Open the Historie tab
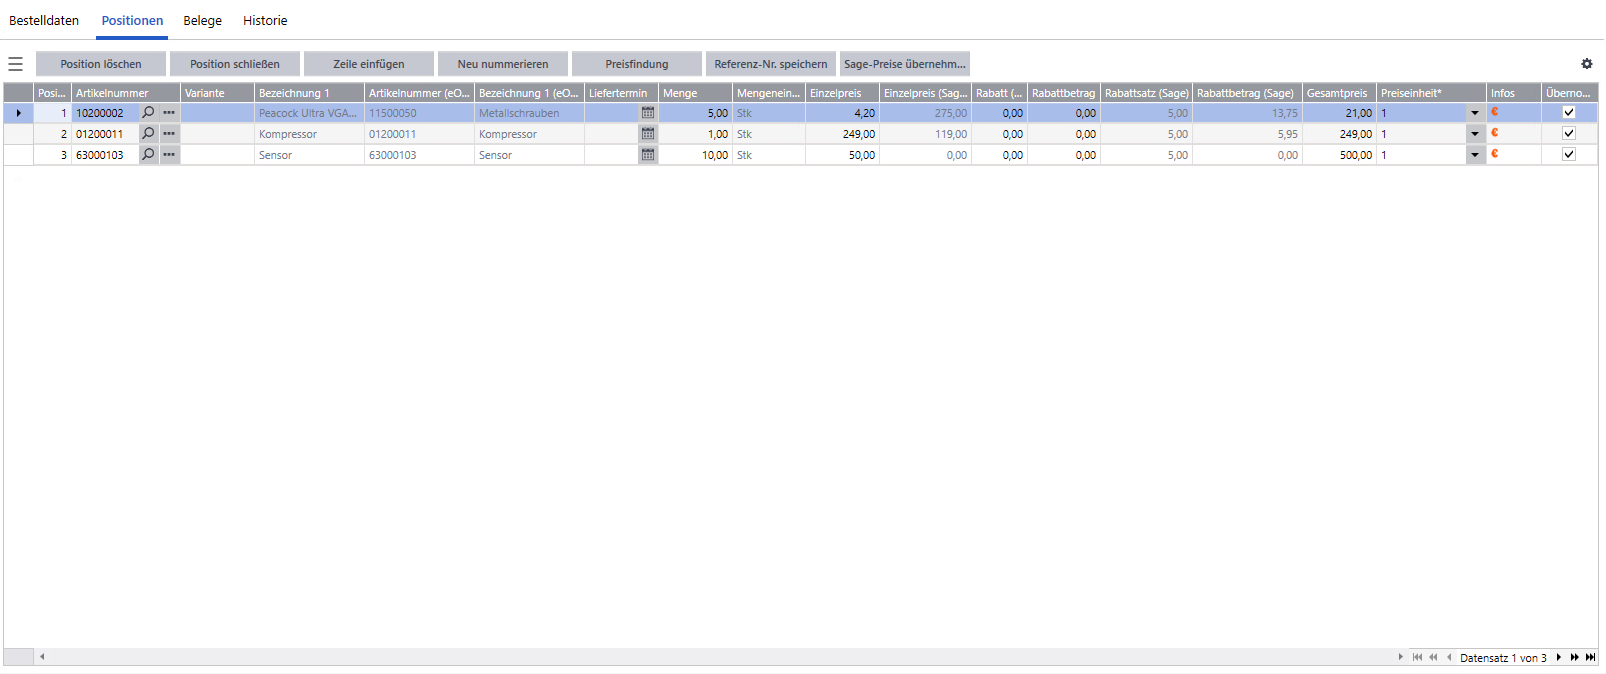 pyautogui.click(x=265, y=20)
